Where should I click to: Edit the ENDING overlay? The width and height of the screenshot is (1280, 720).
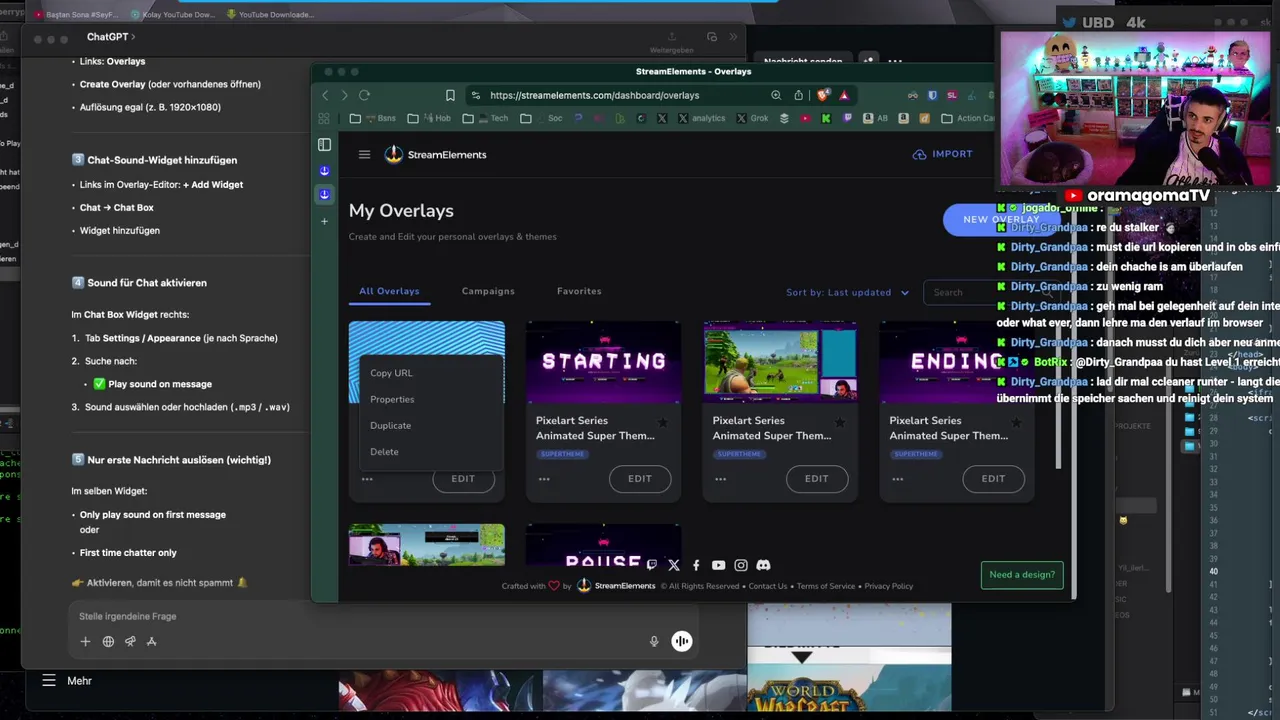[993, 479]
